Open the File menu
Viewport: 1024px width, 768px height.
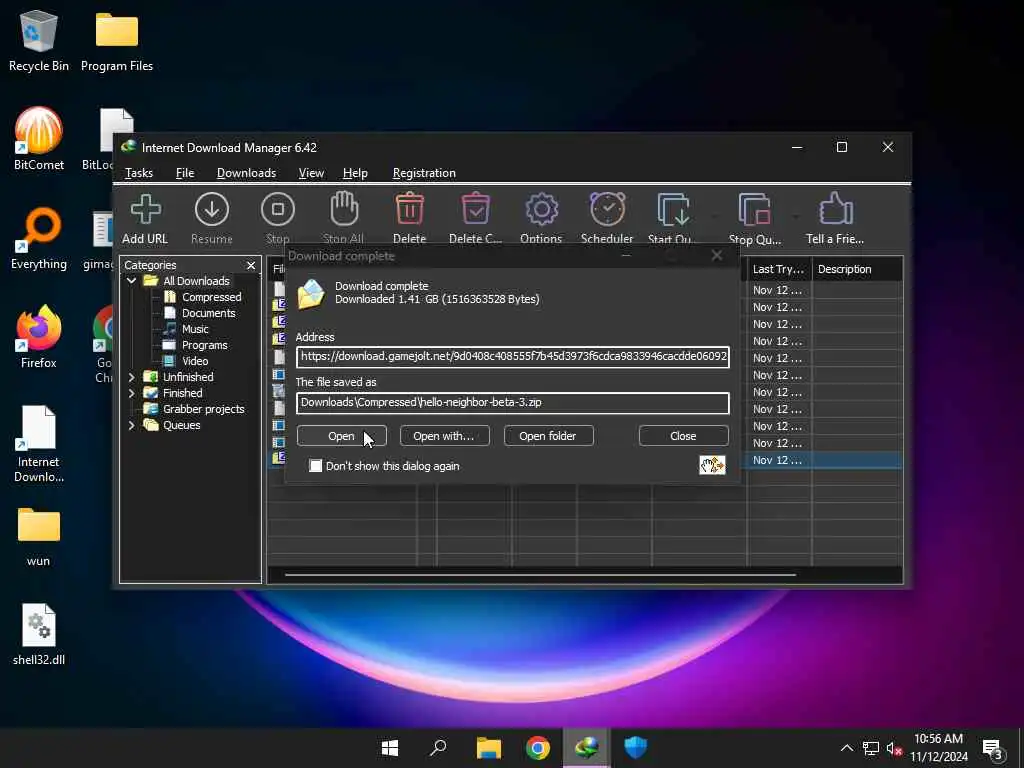185,173
